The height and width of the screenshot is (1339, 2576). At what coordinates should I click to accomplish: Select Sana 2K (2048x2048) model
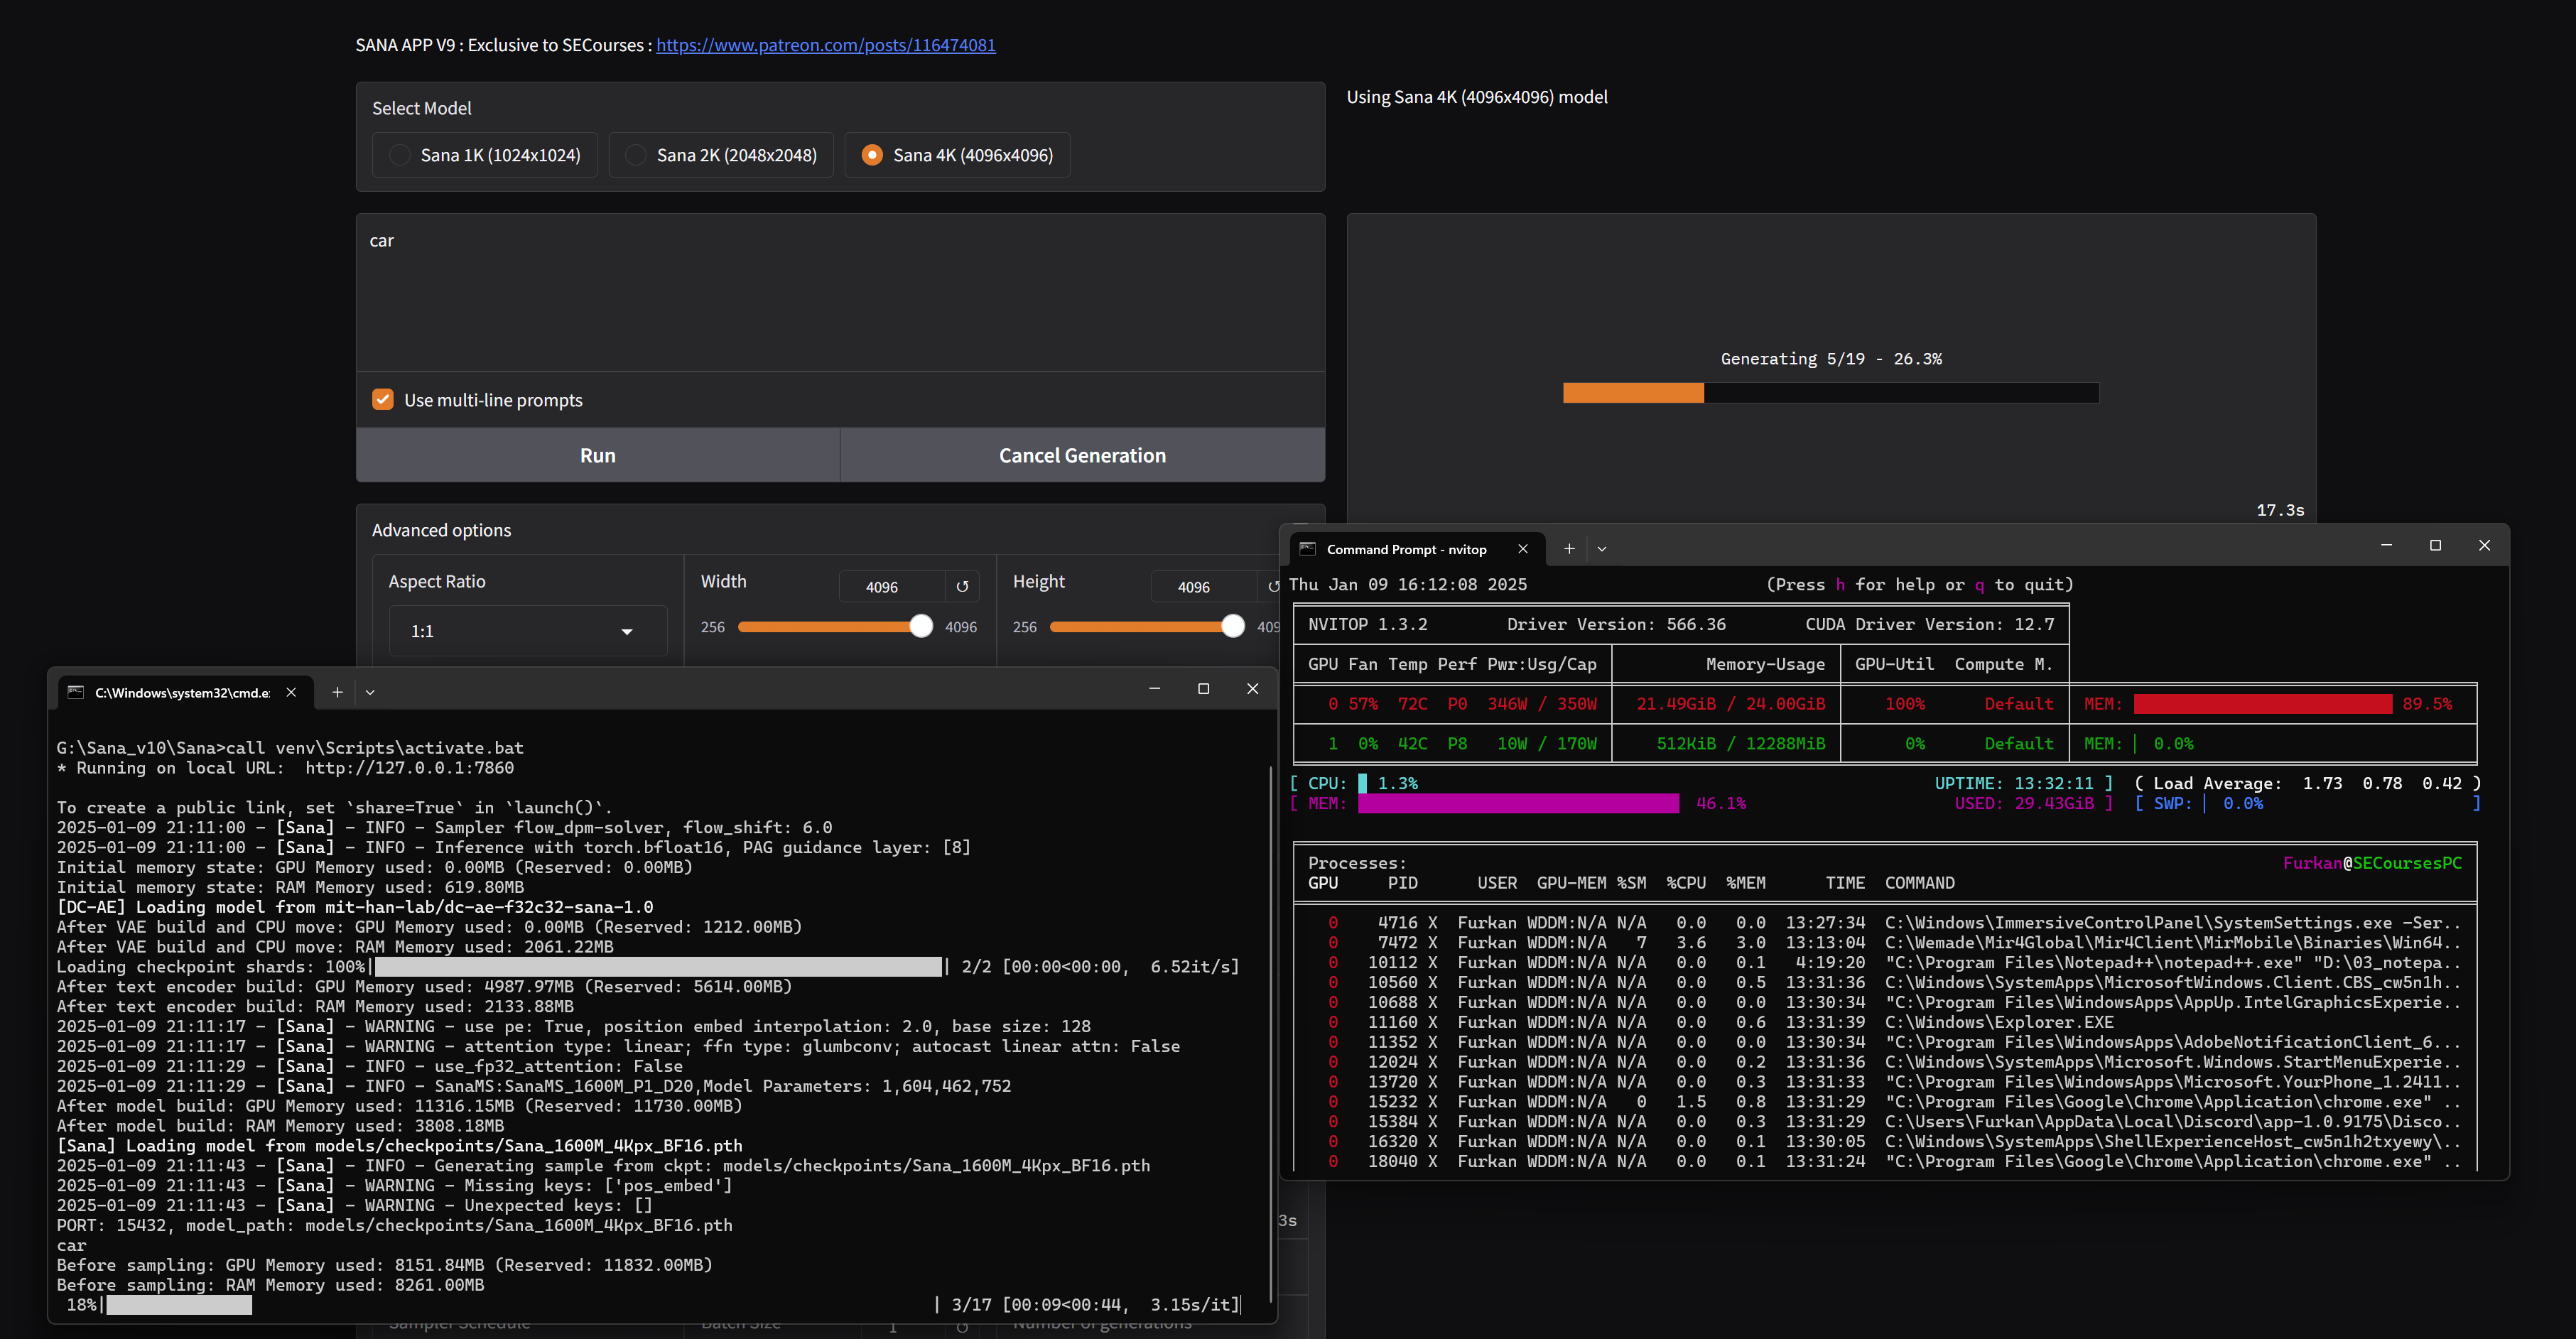[x=636, y=155]
